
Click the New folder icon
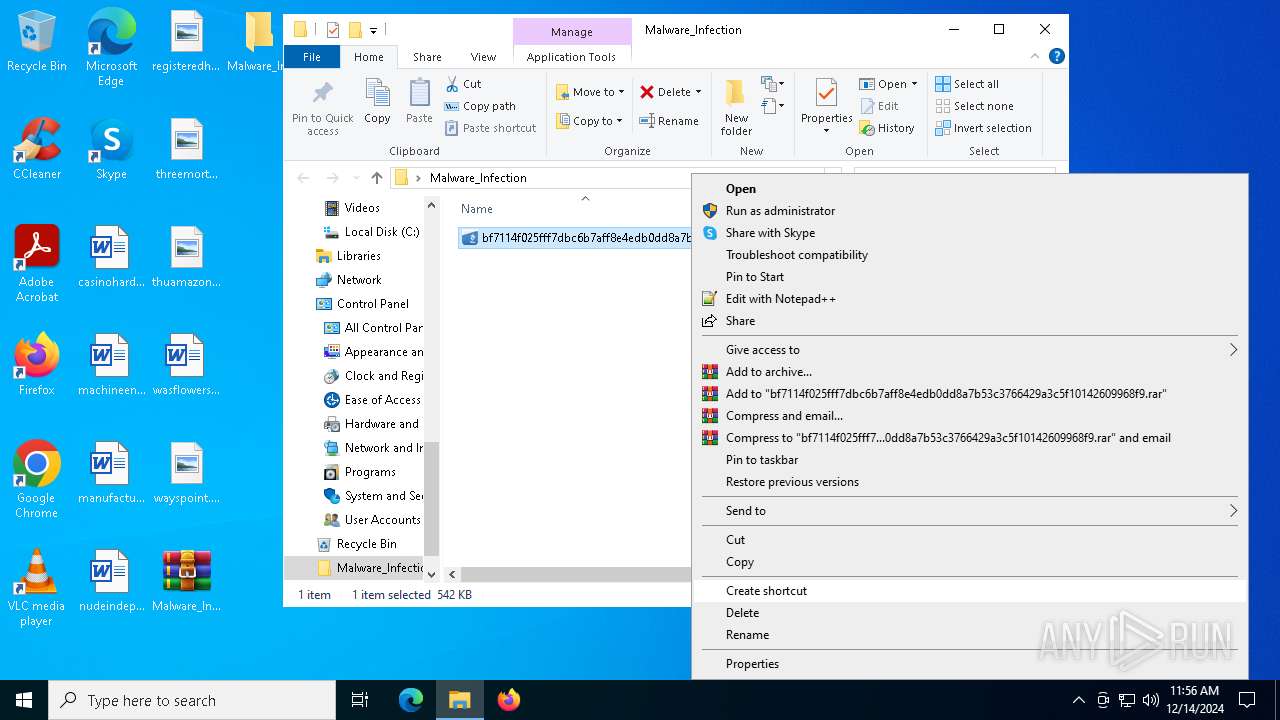[x=736, y=94]
